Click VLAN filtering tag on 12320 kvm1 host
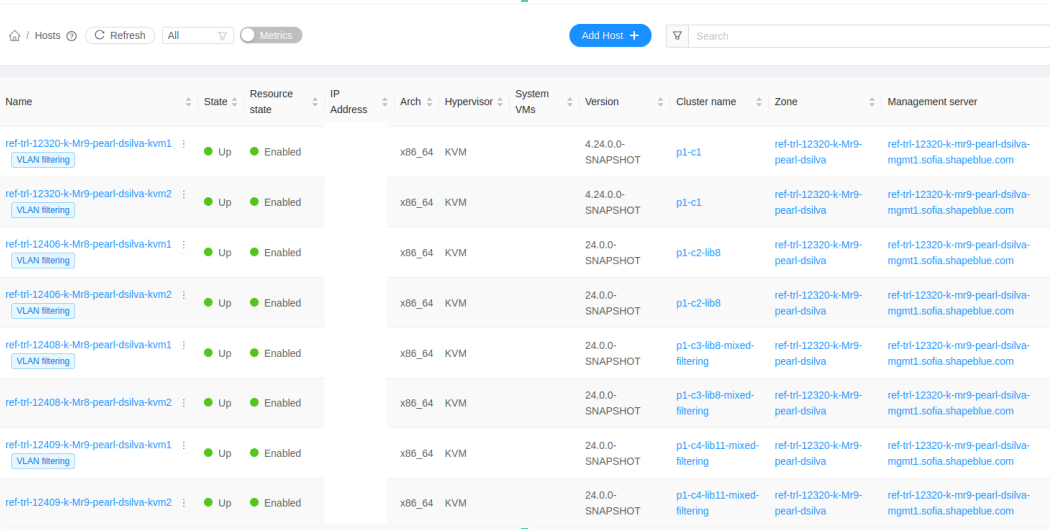The height and width of the screenshot is (529, 1050). 43,159
